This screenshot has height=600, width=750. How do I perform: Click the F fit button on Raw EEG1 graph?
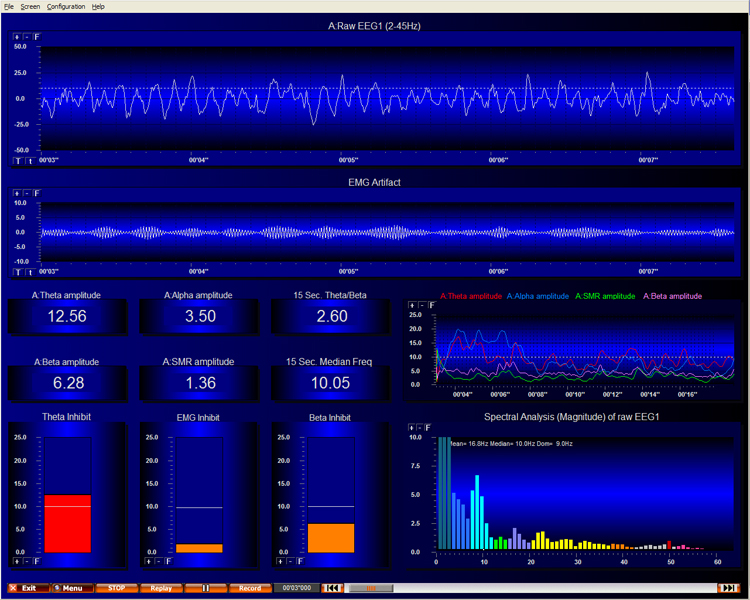pyautogui.click(x=38, y=37)
